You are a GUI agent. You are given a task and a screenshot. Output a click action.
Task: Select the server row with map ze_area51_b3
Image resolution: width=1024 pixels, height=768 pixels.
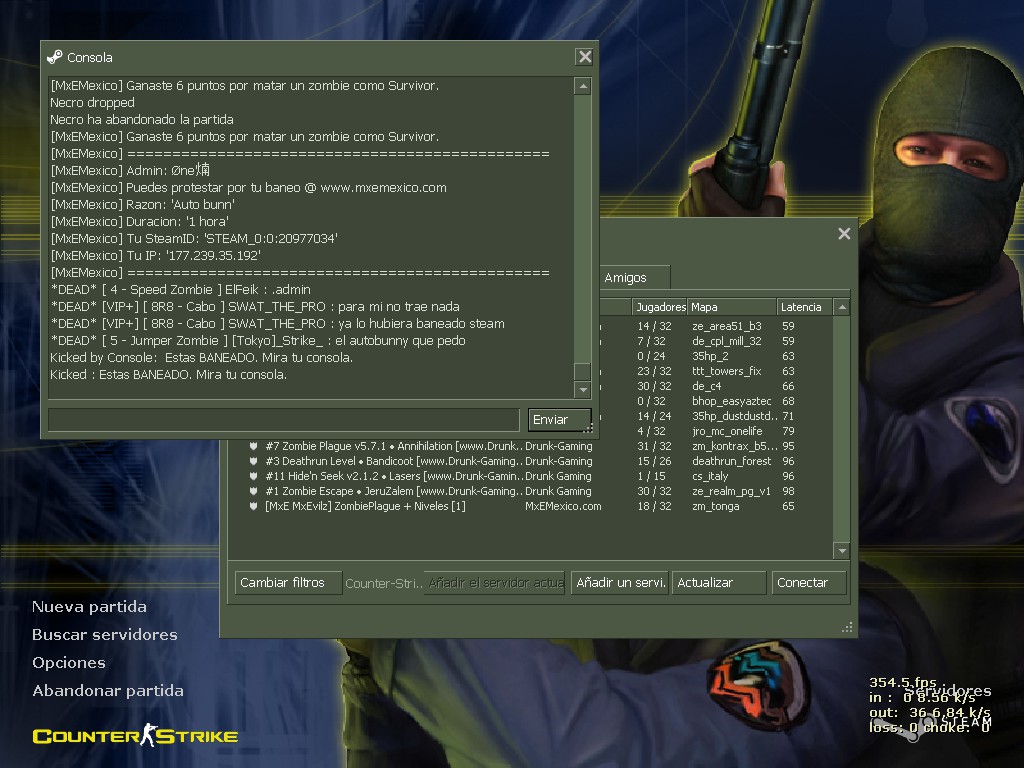tap(716, 326)
